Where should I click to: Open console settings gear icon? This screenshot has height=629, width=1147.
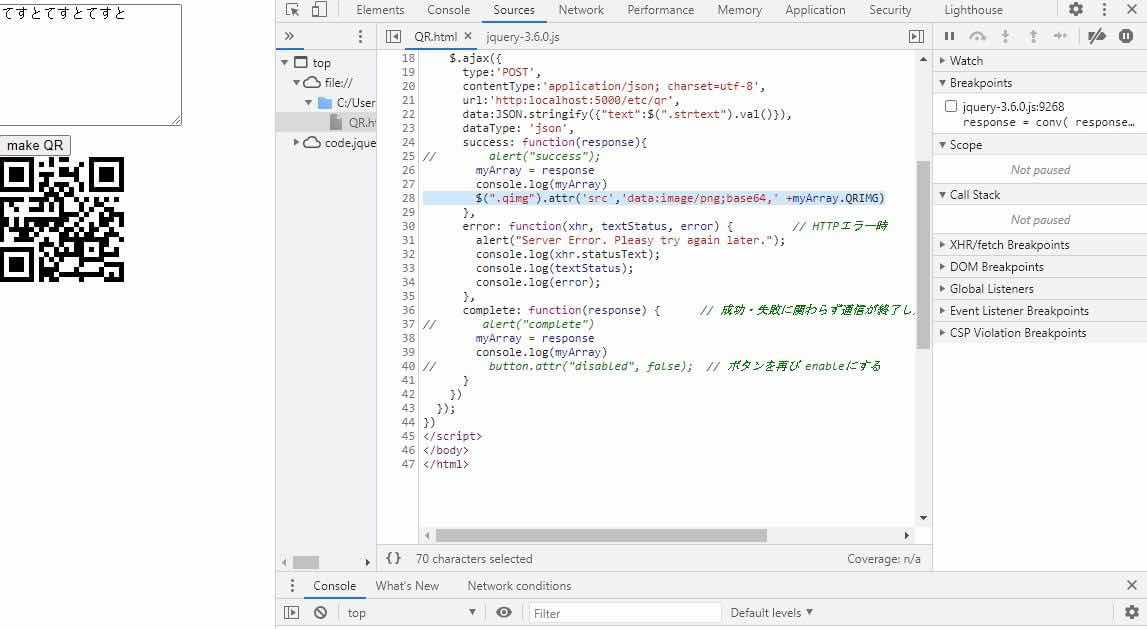click(x=1132, y=612)
